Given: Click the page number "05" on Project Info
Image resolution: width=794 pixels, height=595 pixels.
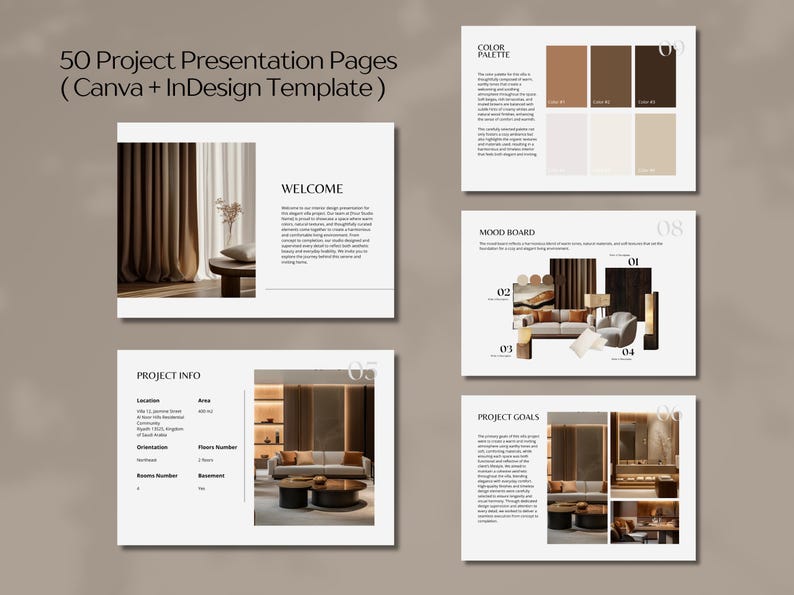Looking at the screenshot, I should click(363, 371).
